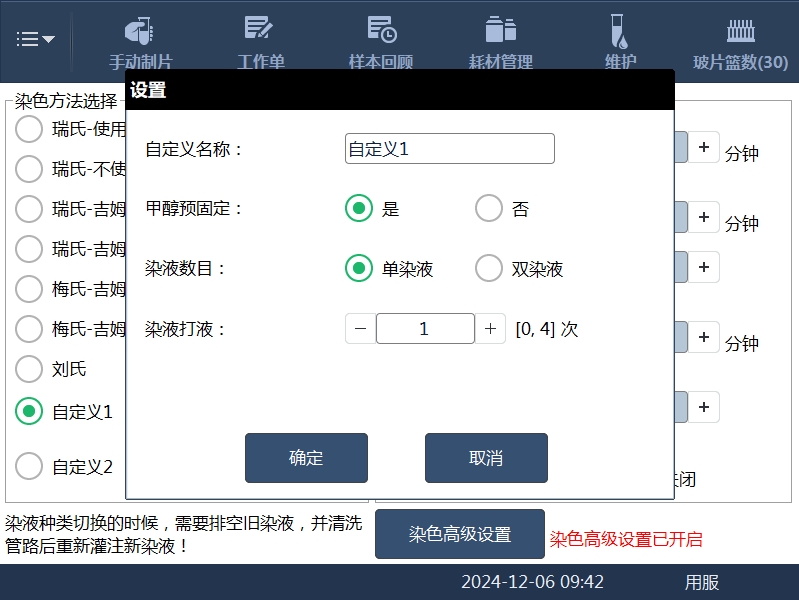Click the stain dispensing count value field
Viewport: 799px width, 600px height.
point(425,329)
